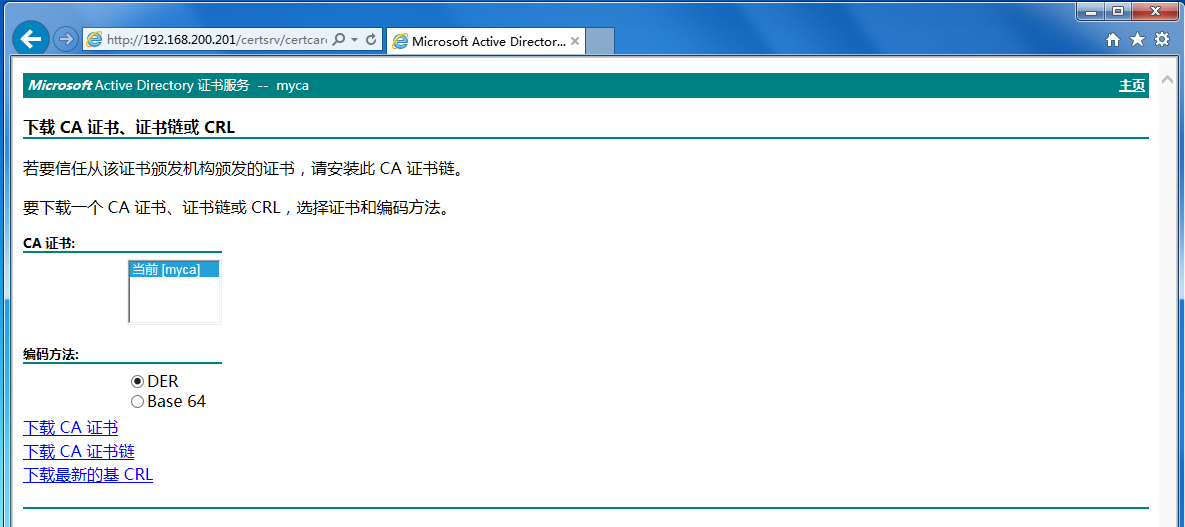Open the Home page icon in IE toolbar
The image size is (1185, 527).
(1113, 40)
